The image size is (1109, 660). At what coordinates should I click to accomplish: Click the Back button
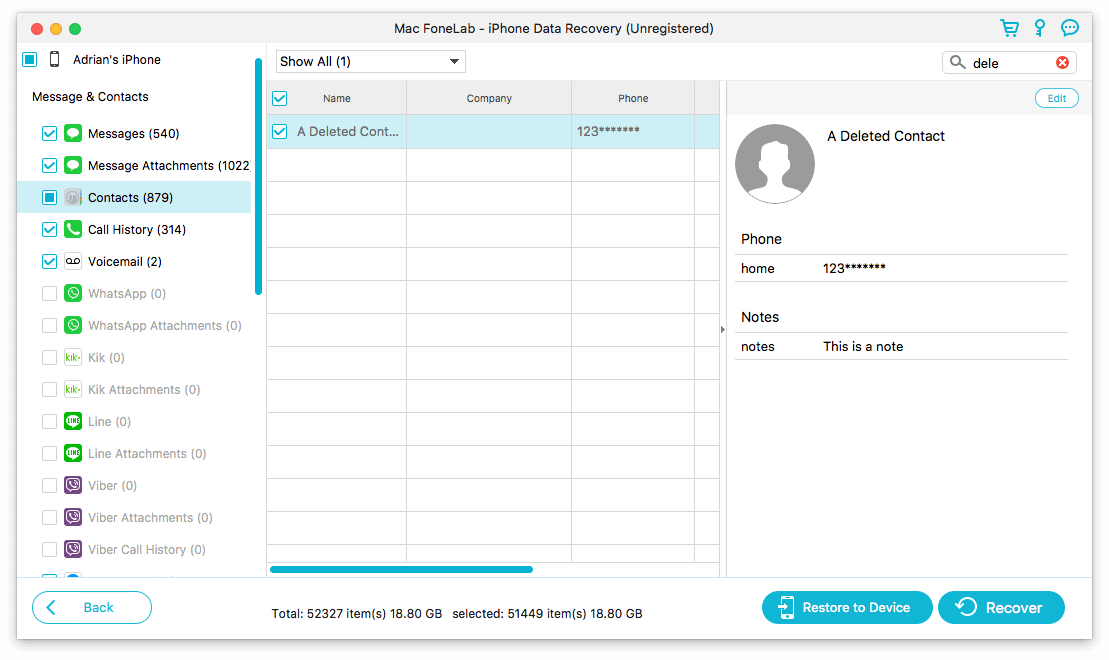tap(92, 607)
